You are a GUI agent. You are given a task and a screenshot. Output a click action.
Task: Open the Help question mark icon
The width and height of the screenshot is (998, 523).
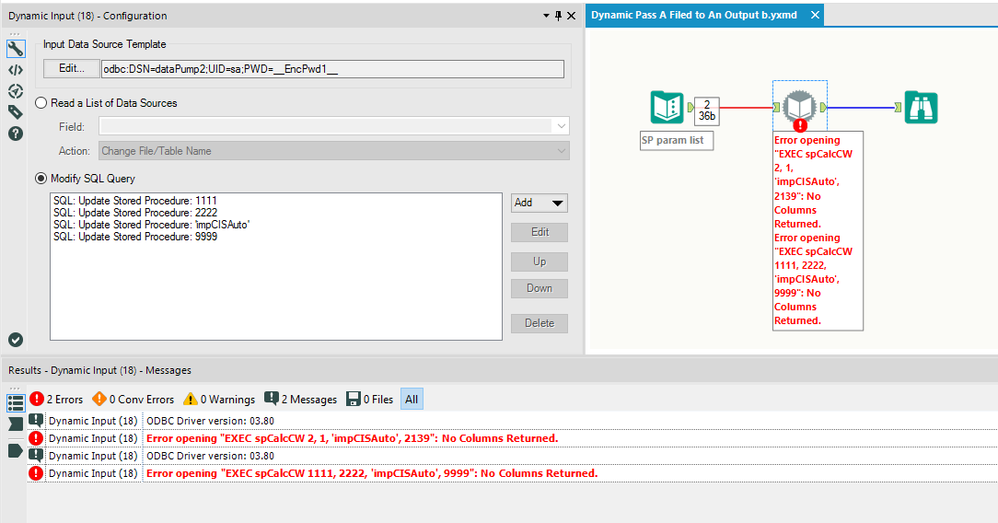15,134
